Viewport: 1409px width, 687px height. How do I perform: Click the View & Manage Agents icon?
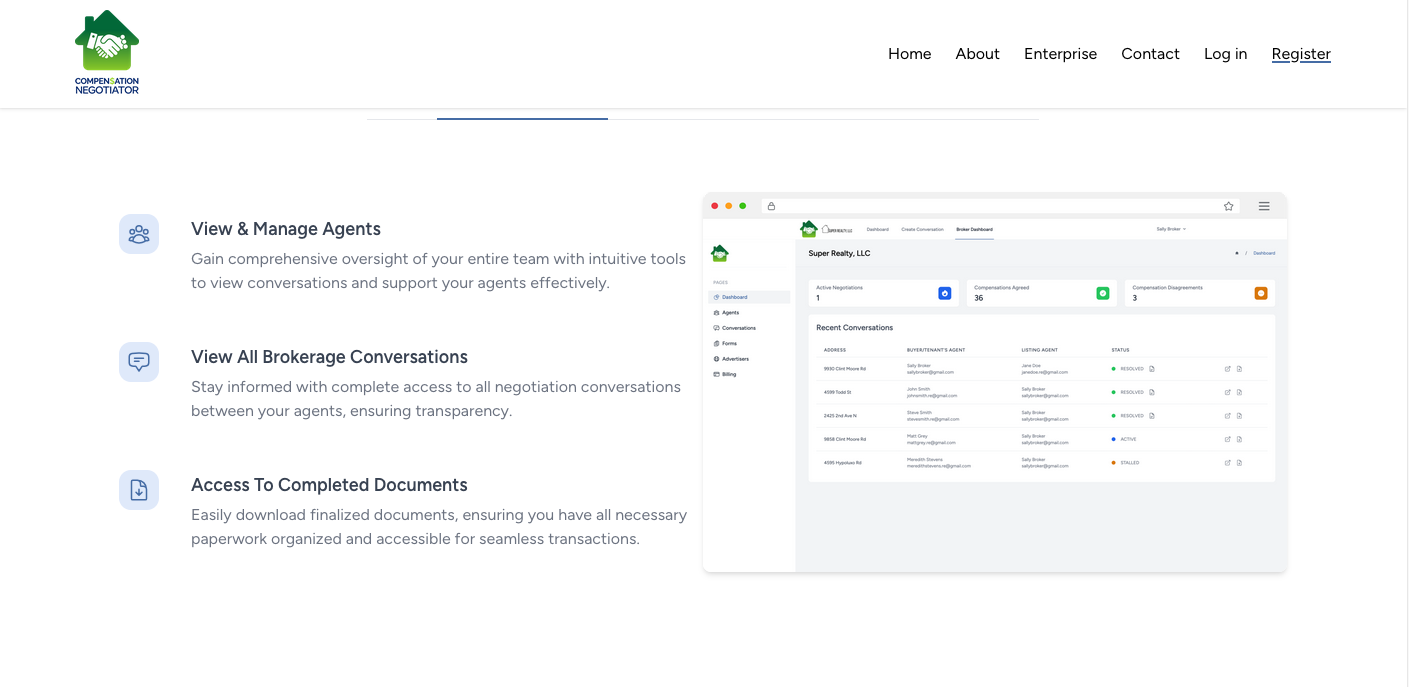[x=139, y=234]
